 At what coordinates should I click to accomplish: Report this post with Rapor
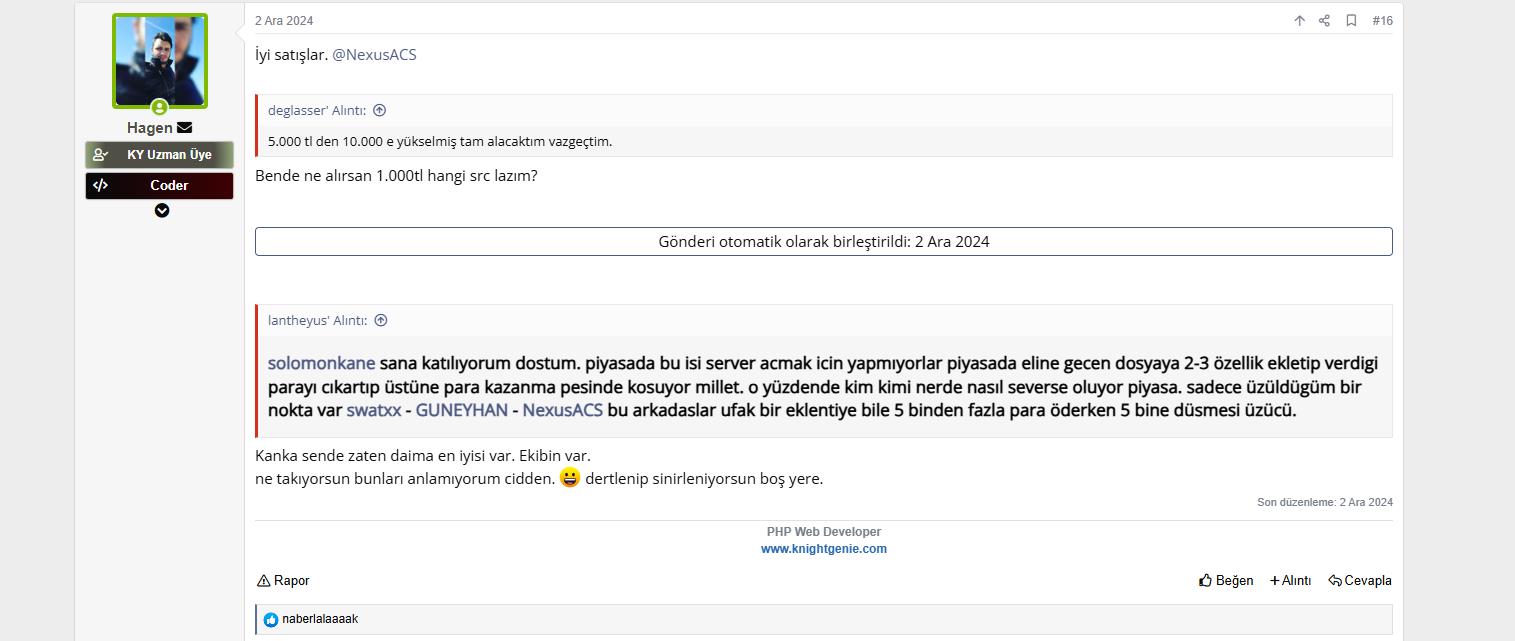click(x=283, y=580)
